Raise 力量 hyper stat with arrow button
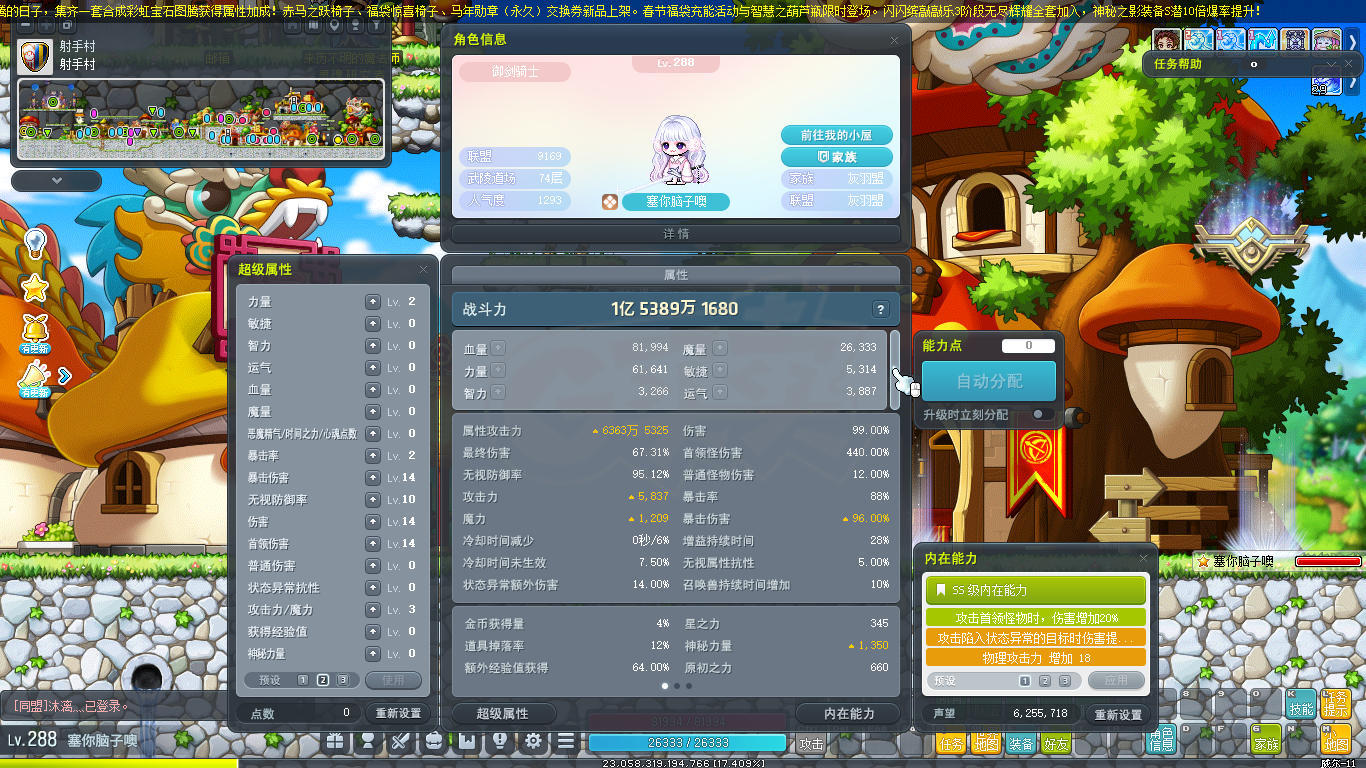 373,301
